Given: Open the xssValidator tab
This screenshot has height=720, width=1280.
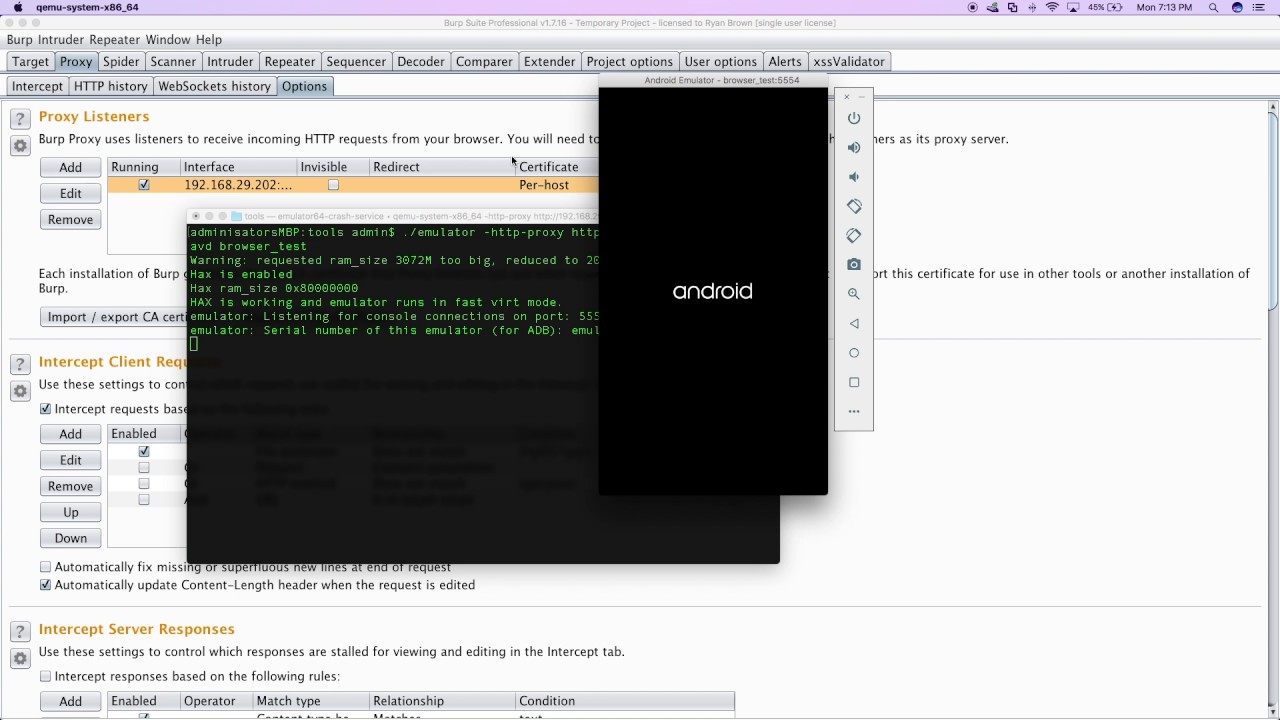Looking at the screenshot, I should (x=849, y=62).
